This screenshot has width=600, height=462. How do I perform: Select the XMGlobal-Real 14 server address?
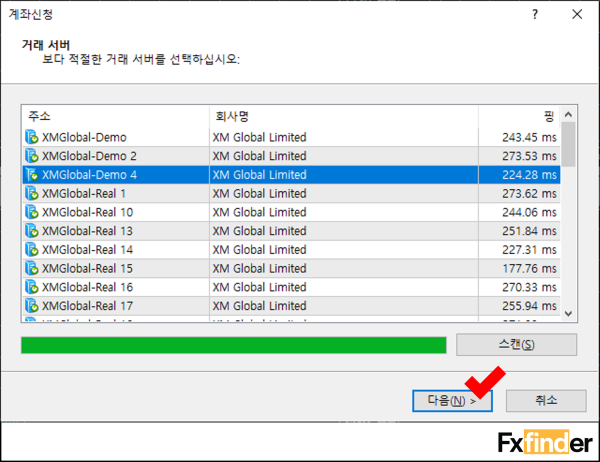(x=87, y=250)
